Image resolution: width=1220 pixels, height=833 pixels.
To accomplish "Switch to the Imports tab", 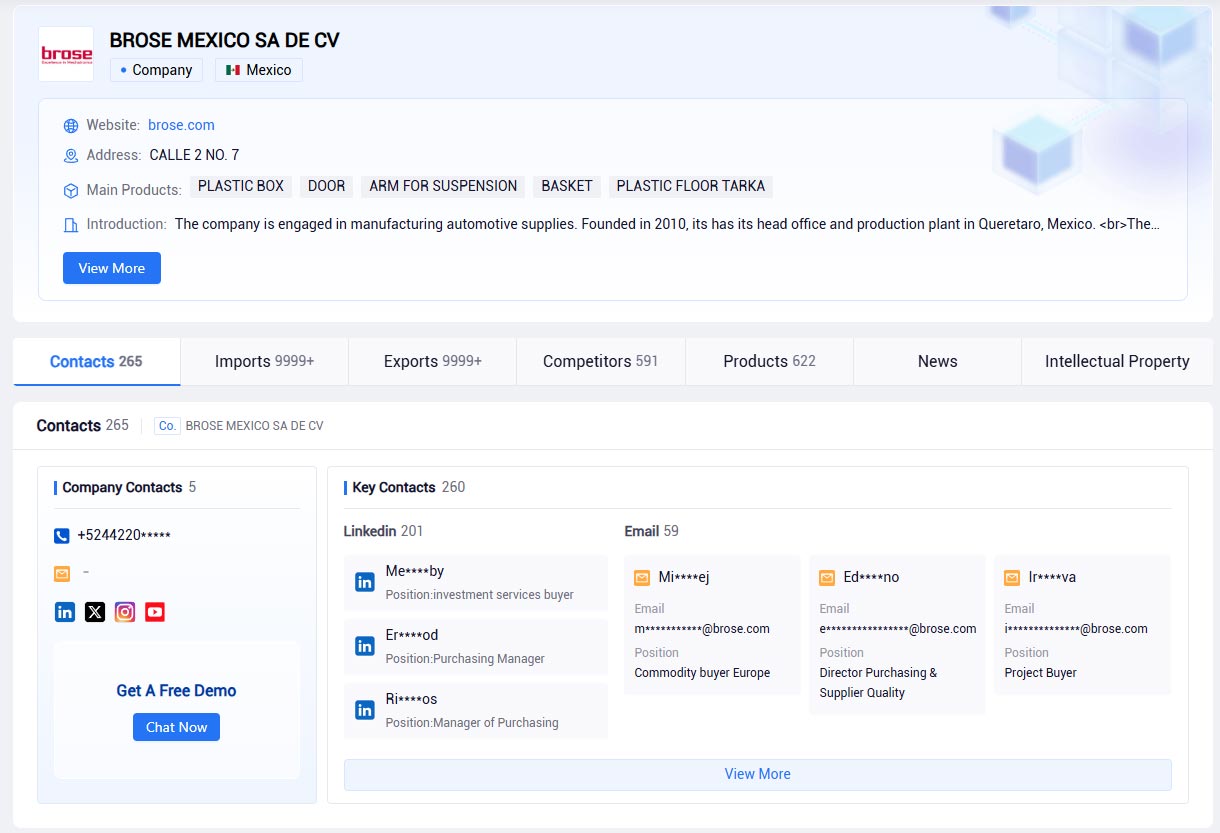I will 265,361.
